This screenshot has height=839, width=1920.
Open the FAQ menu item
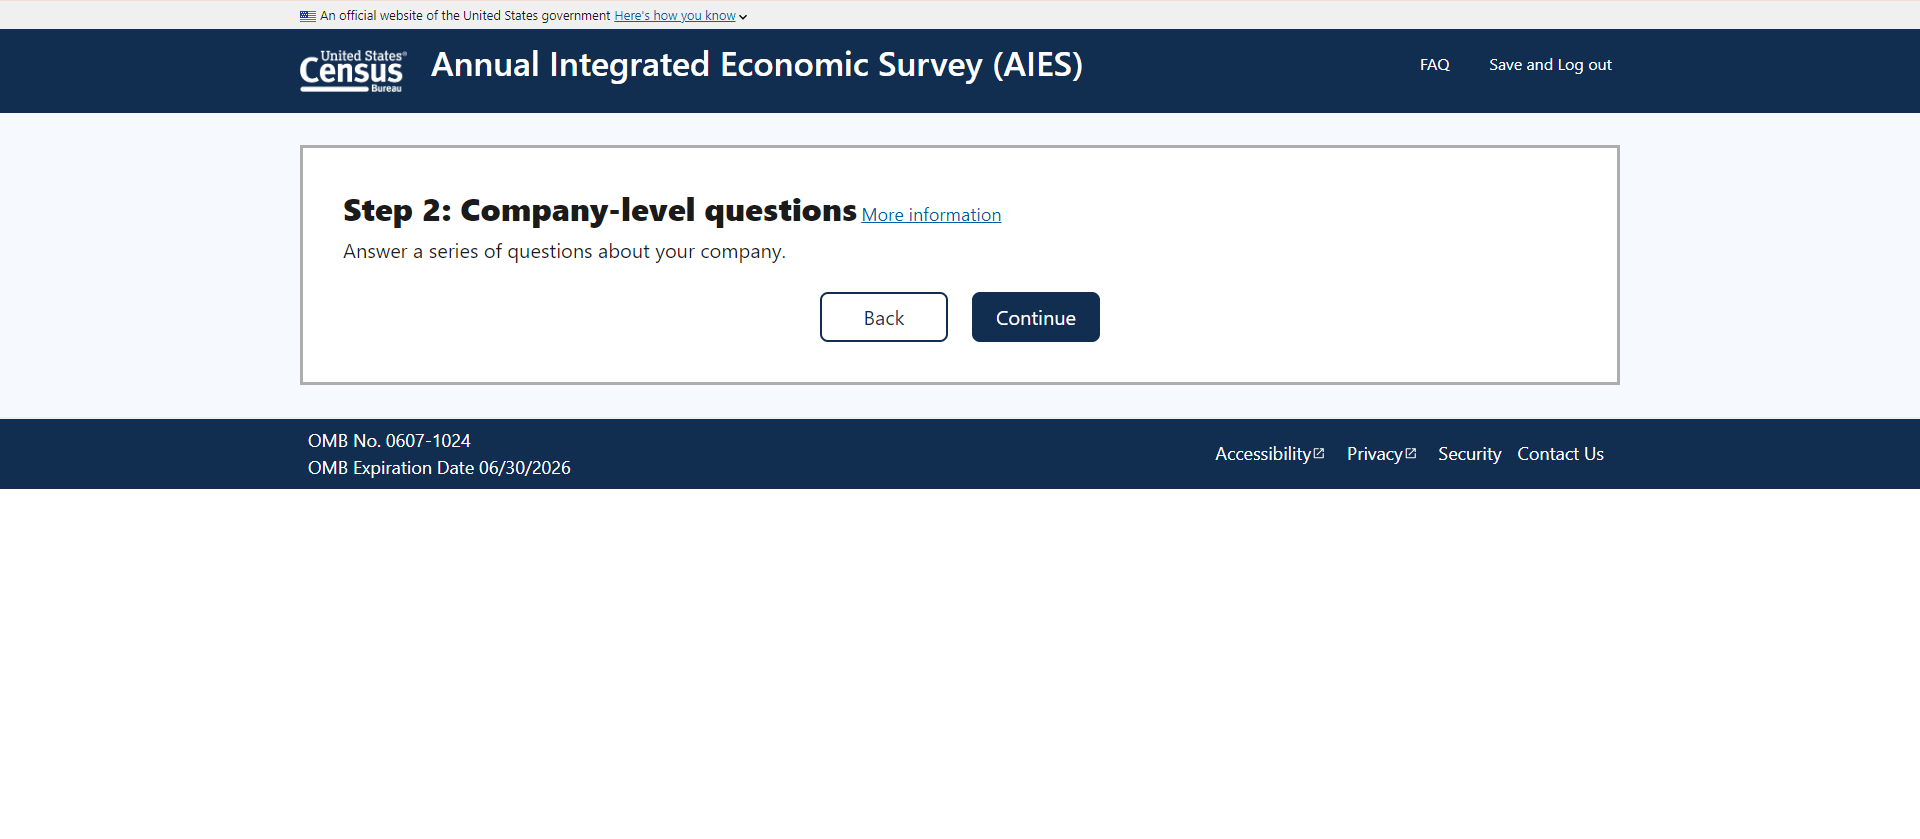[x=1434, y=65]
